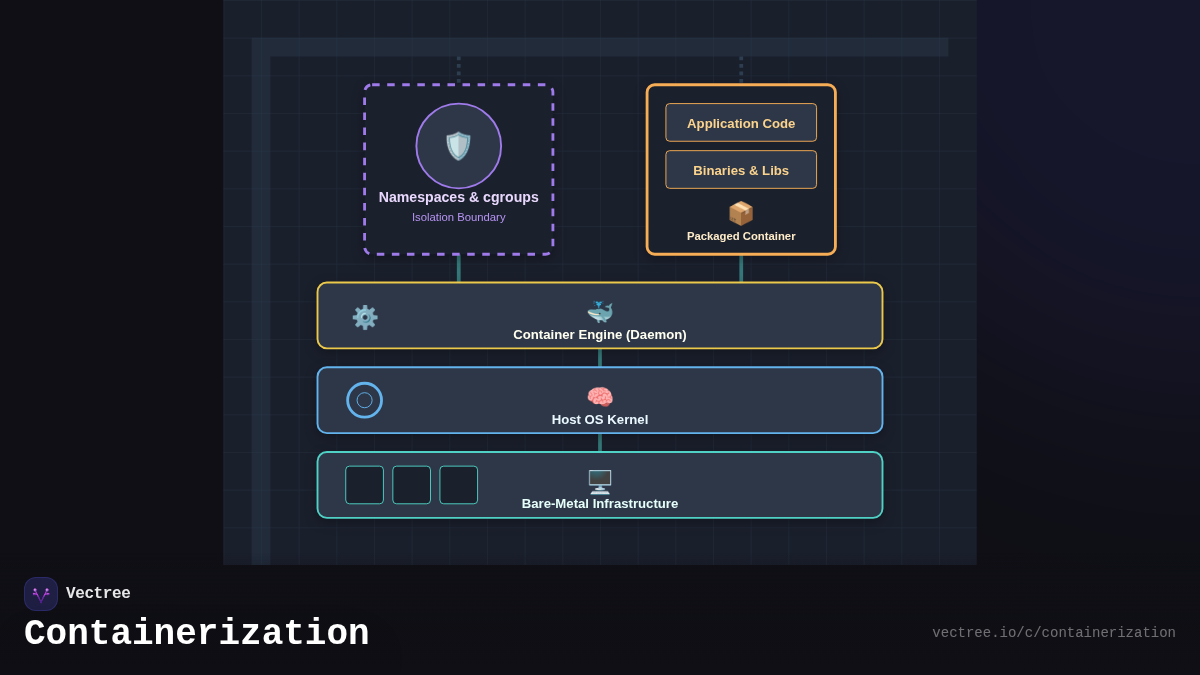This screenshot has width=1200, height=675.
Task: Click the blue ring icon in Host OS Kernel
Action: click(365, 400)
